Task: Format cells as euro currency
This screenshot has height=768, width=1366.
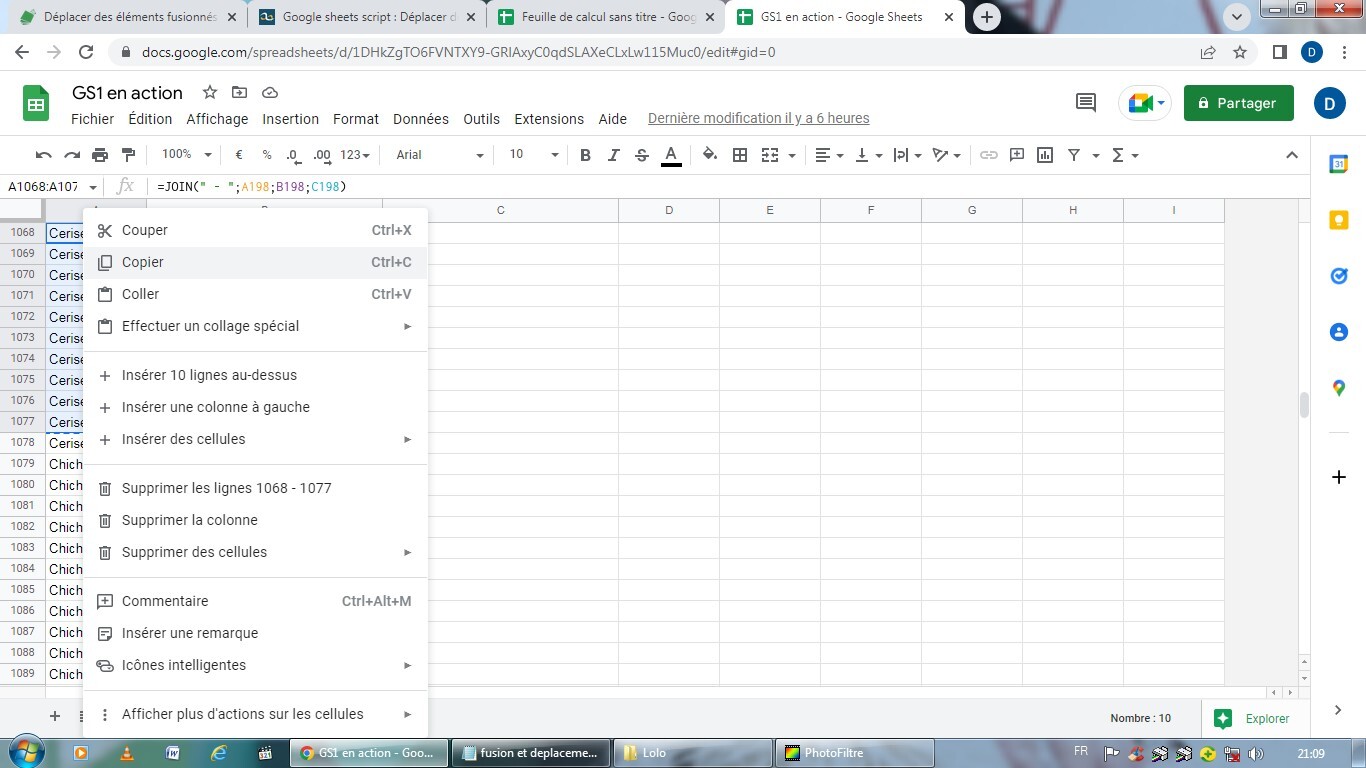Action: coord(239,155)
